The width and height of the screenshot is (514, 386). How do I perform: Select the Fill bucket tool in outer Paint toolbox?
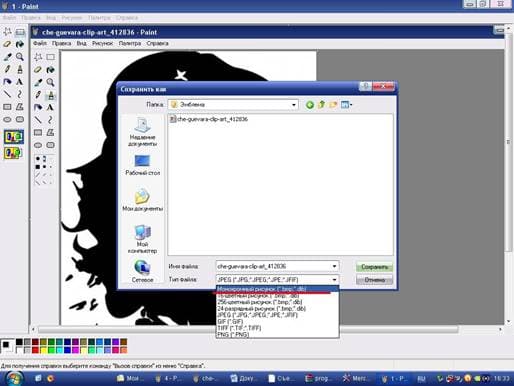pos(20,44)
